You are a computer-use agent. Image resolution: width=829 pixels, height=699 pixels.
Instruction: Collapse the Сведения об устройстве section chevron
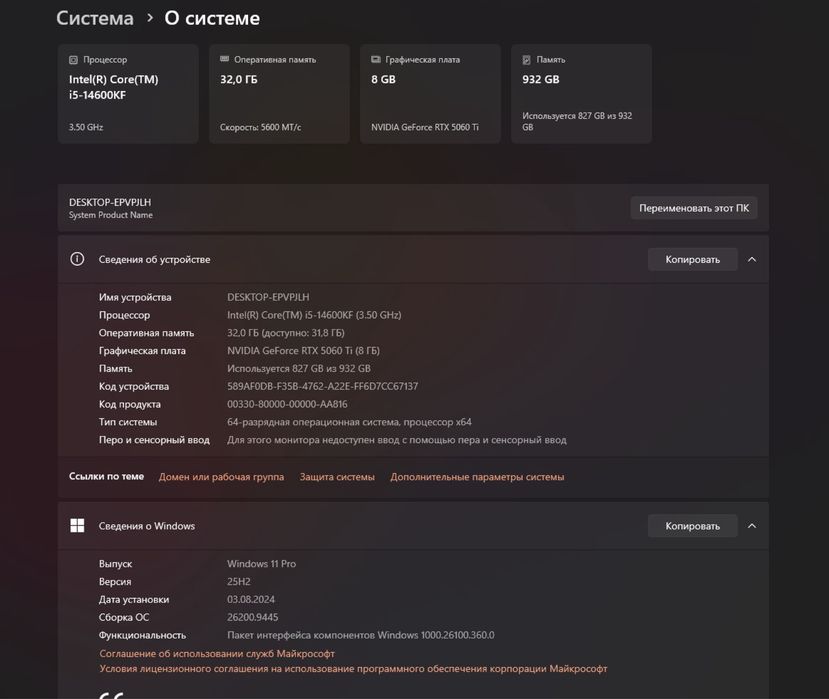[752, 259]
